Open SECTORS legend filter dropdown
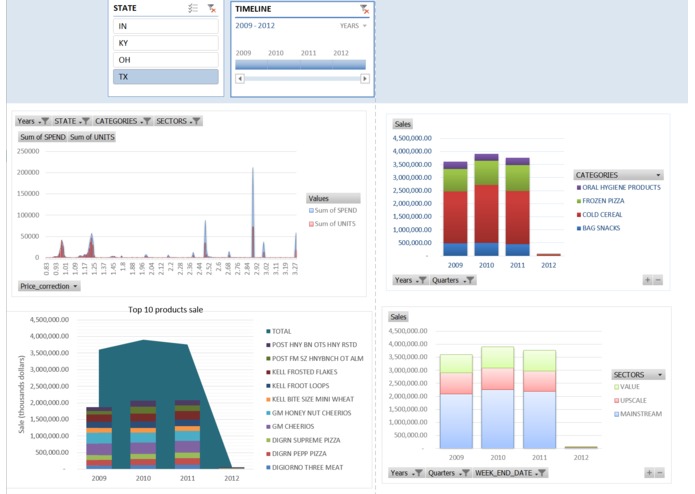Image resolution: width=695 pixels, height=494 pixels. (638, 375)
